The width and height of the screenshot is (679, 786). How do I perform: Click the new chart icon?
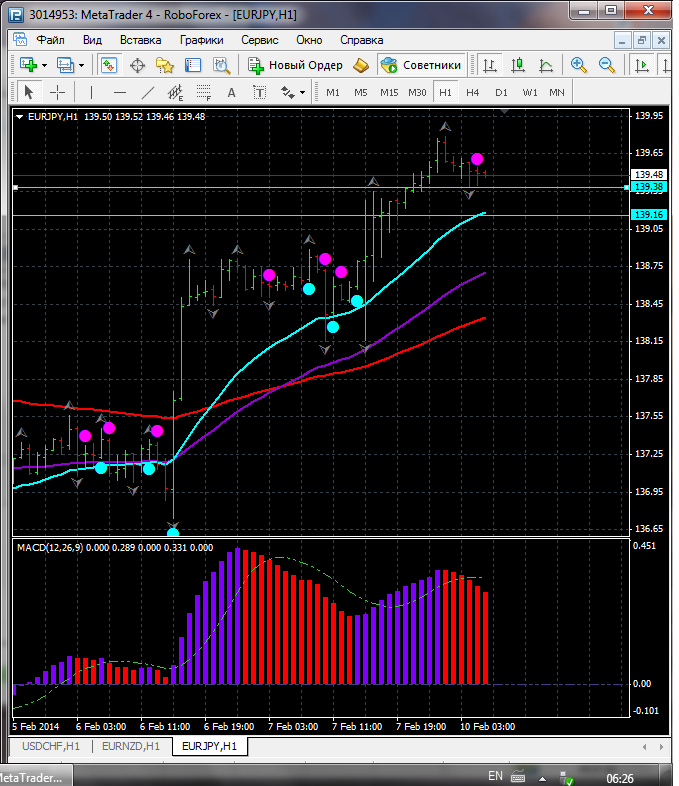click(x=28, y=65)
